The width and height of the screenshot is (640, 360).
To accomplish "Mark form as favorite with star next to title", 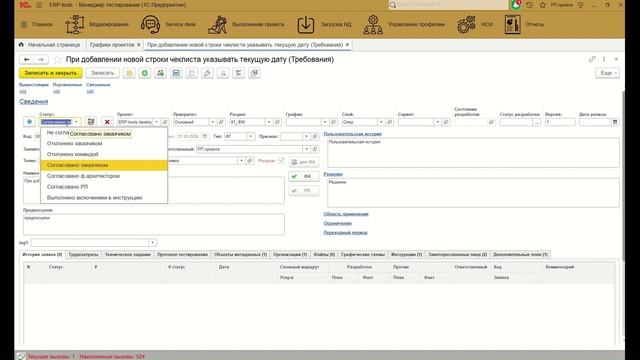I will pos(58,60).
